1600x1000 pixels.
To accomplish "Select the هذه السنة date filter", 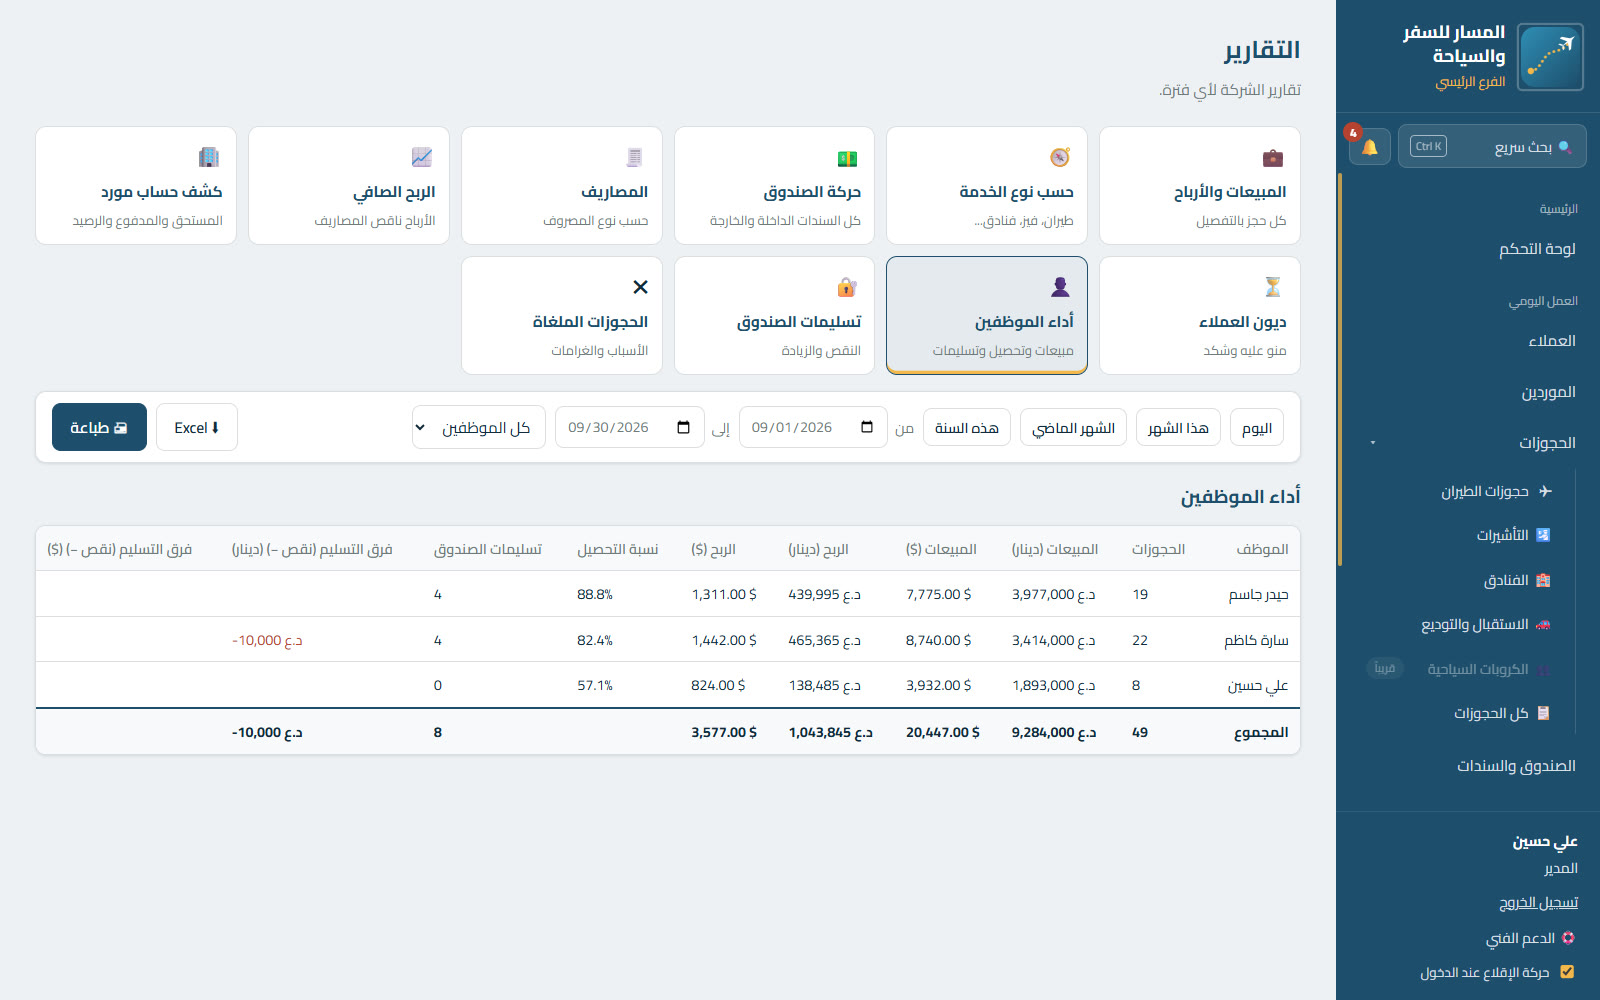I will pos(967,428).
